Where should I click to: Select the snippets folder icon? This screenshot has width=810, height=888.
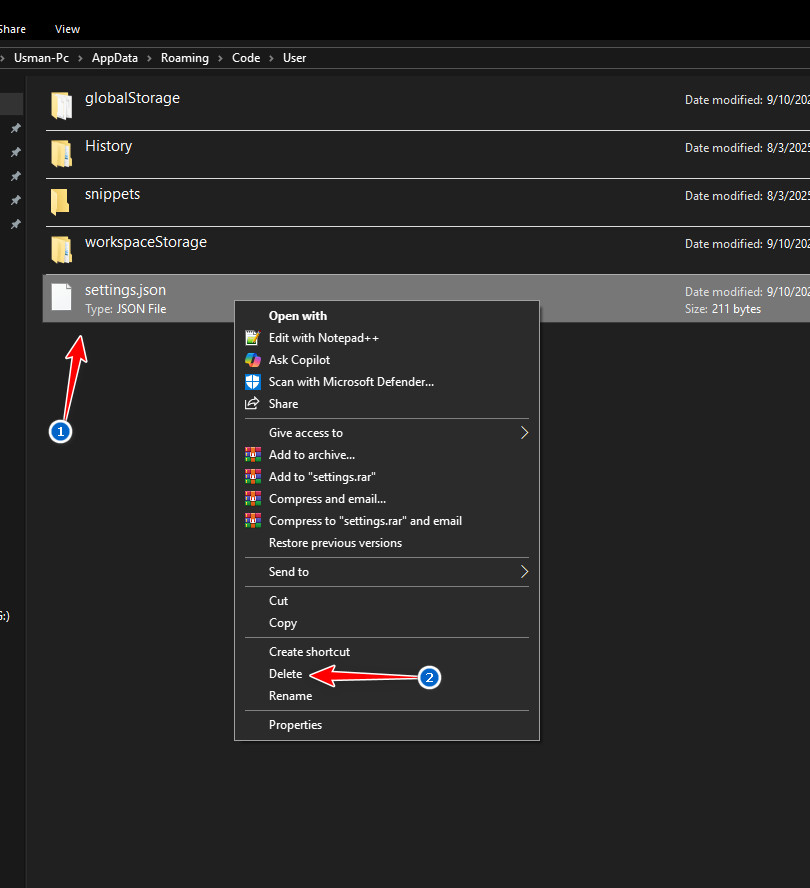point(60,202)
